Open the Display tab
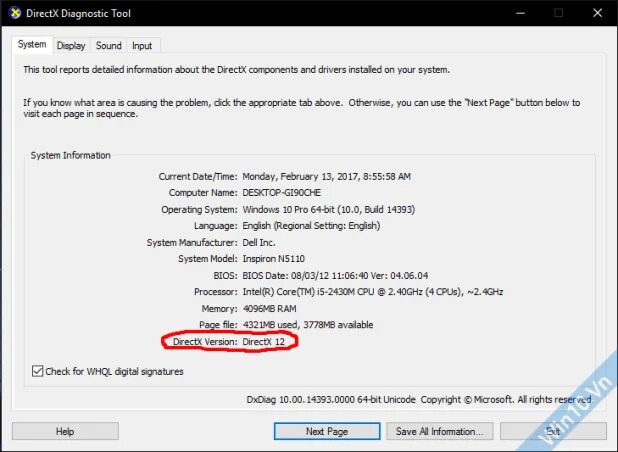Image resolution: width=618 pixels, height=452 pixels. pos(71,46)
